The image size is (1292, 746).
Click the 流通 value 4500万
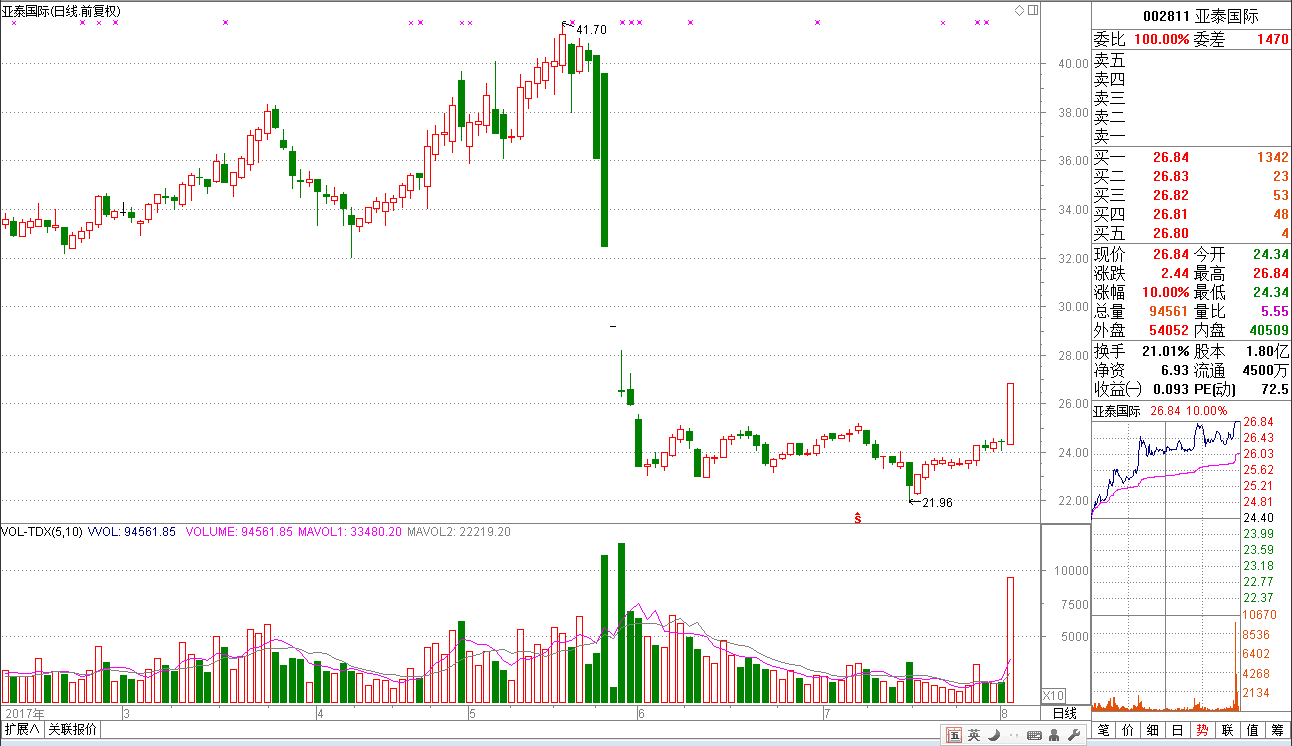click(x=1266, y=370)
